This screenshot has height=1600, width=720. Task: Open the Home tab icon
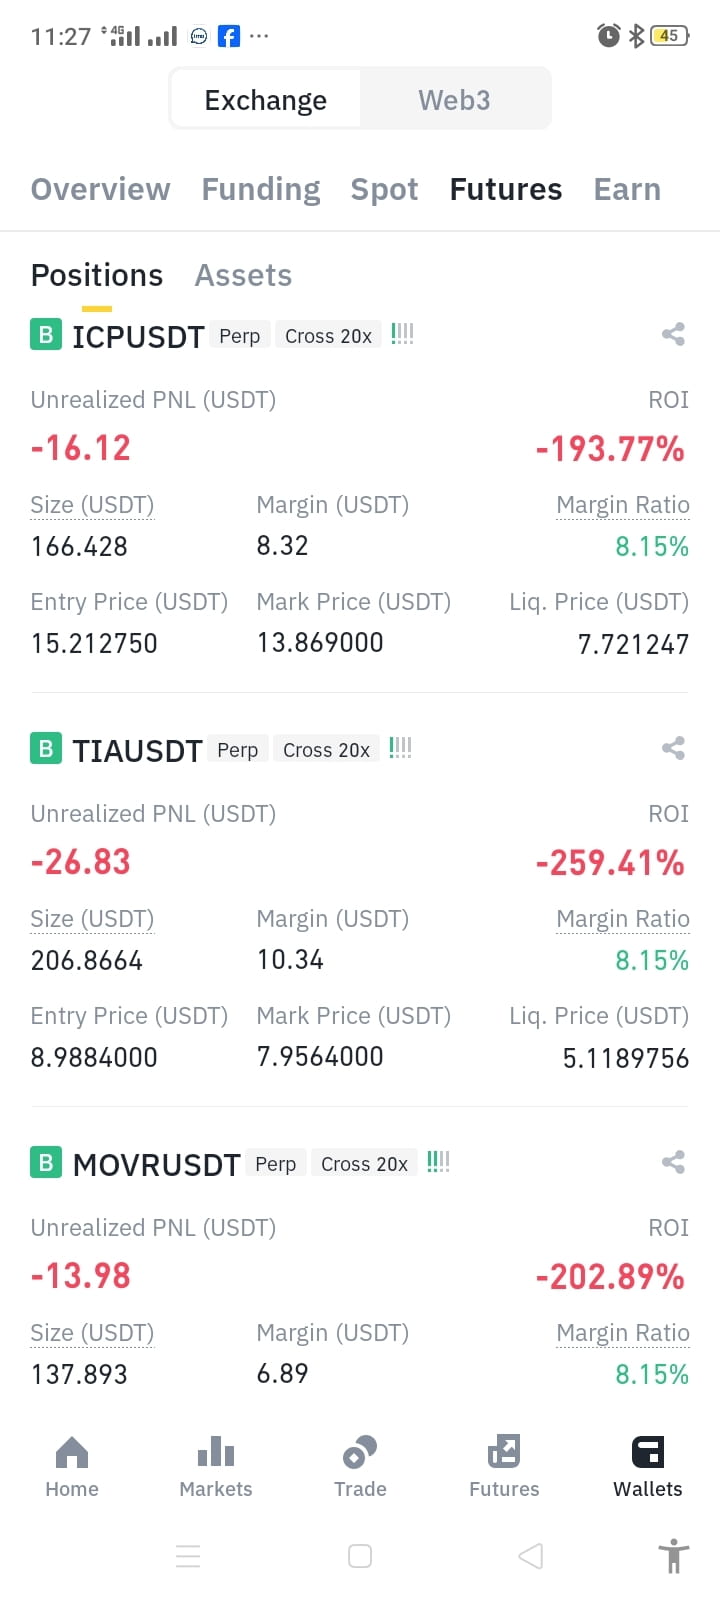(x=72, y=1451)
